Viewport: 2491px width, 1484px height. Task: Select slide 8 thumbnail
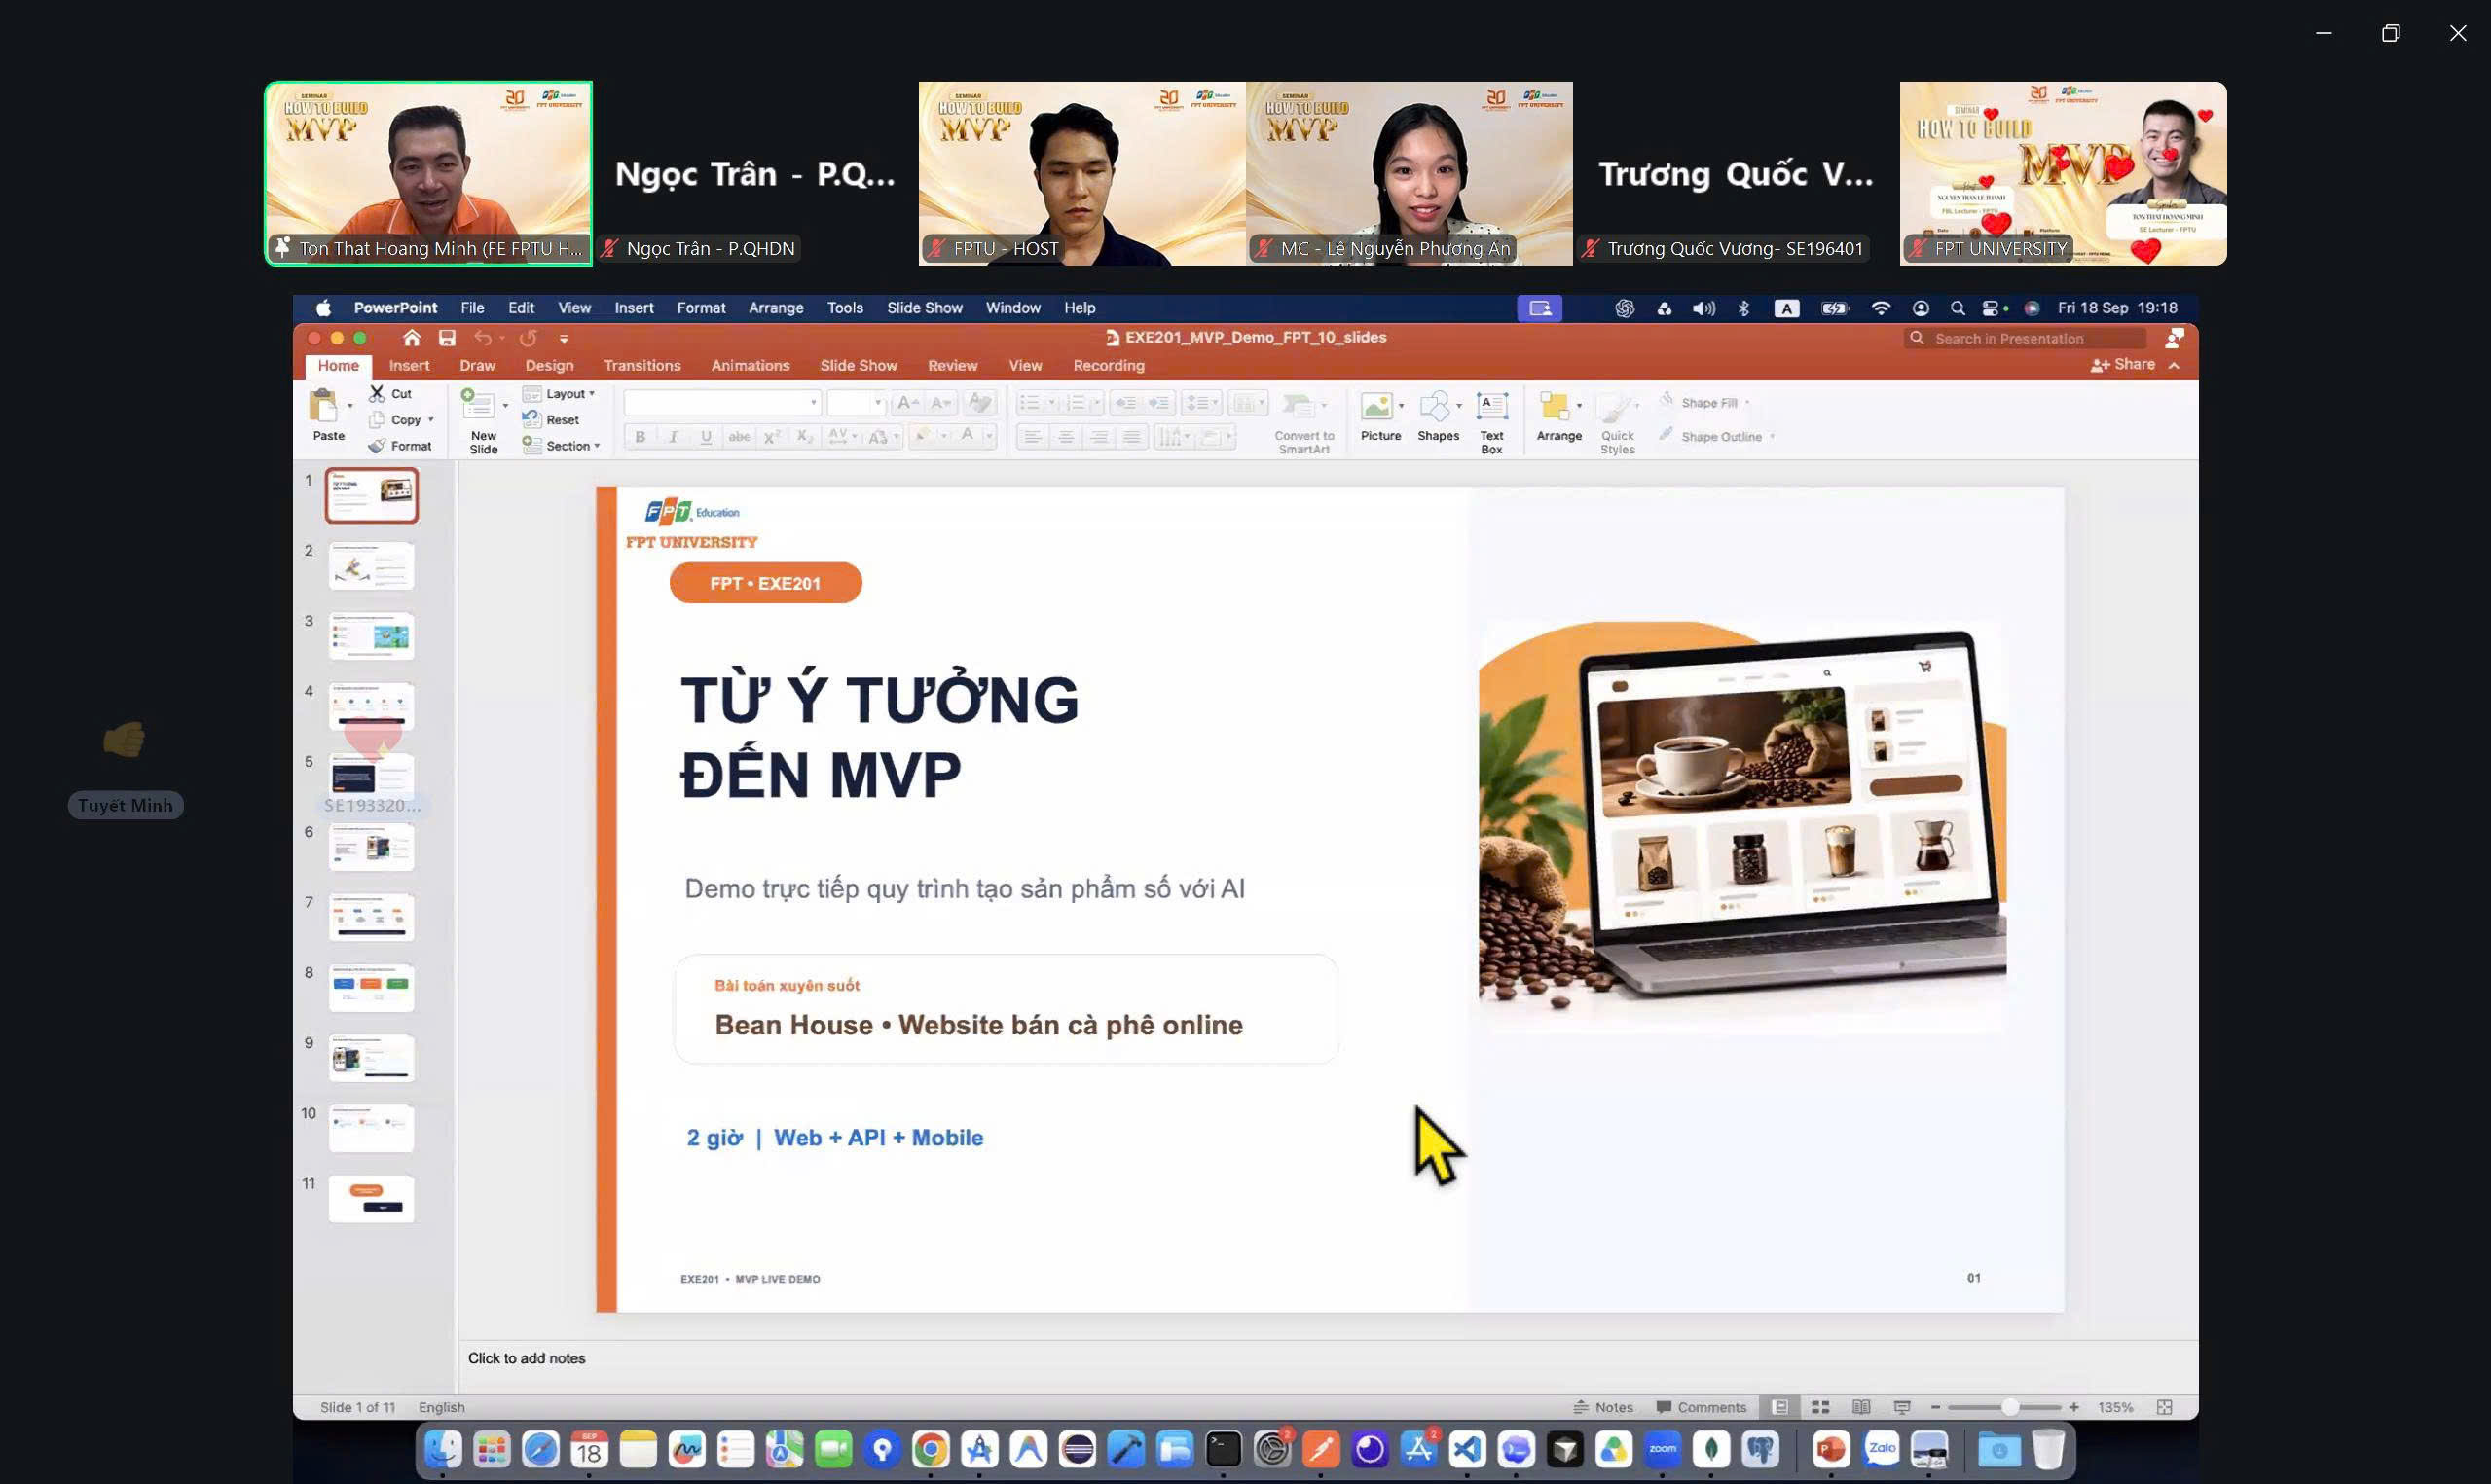pyautogui.click(x=371, y=988)
